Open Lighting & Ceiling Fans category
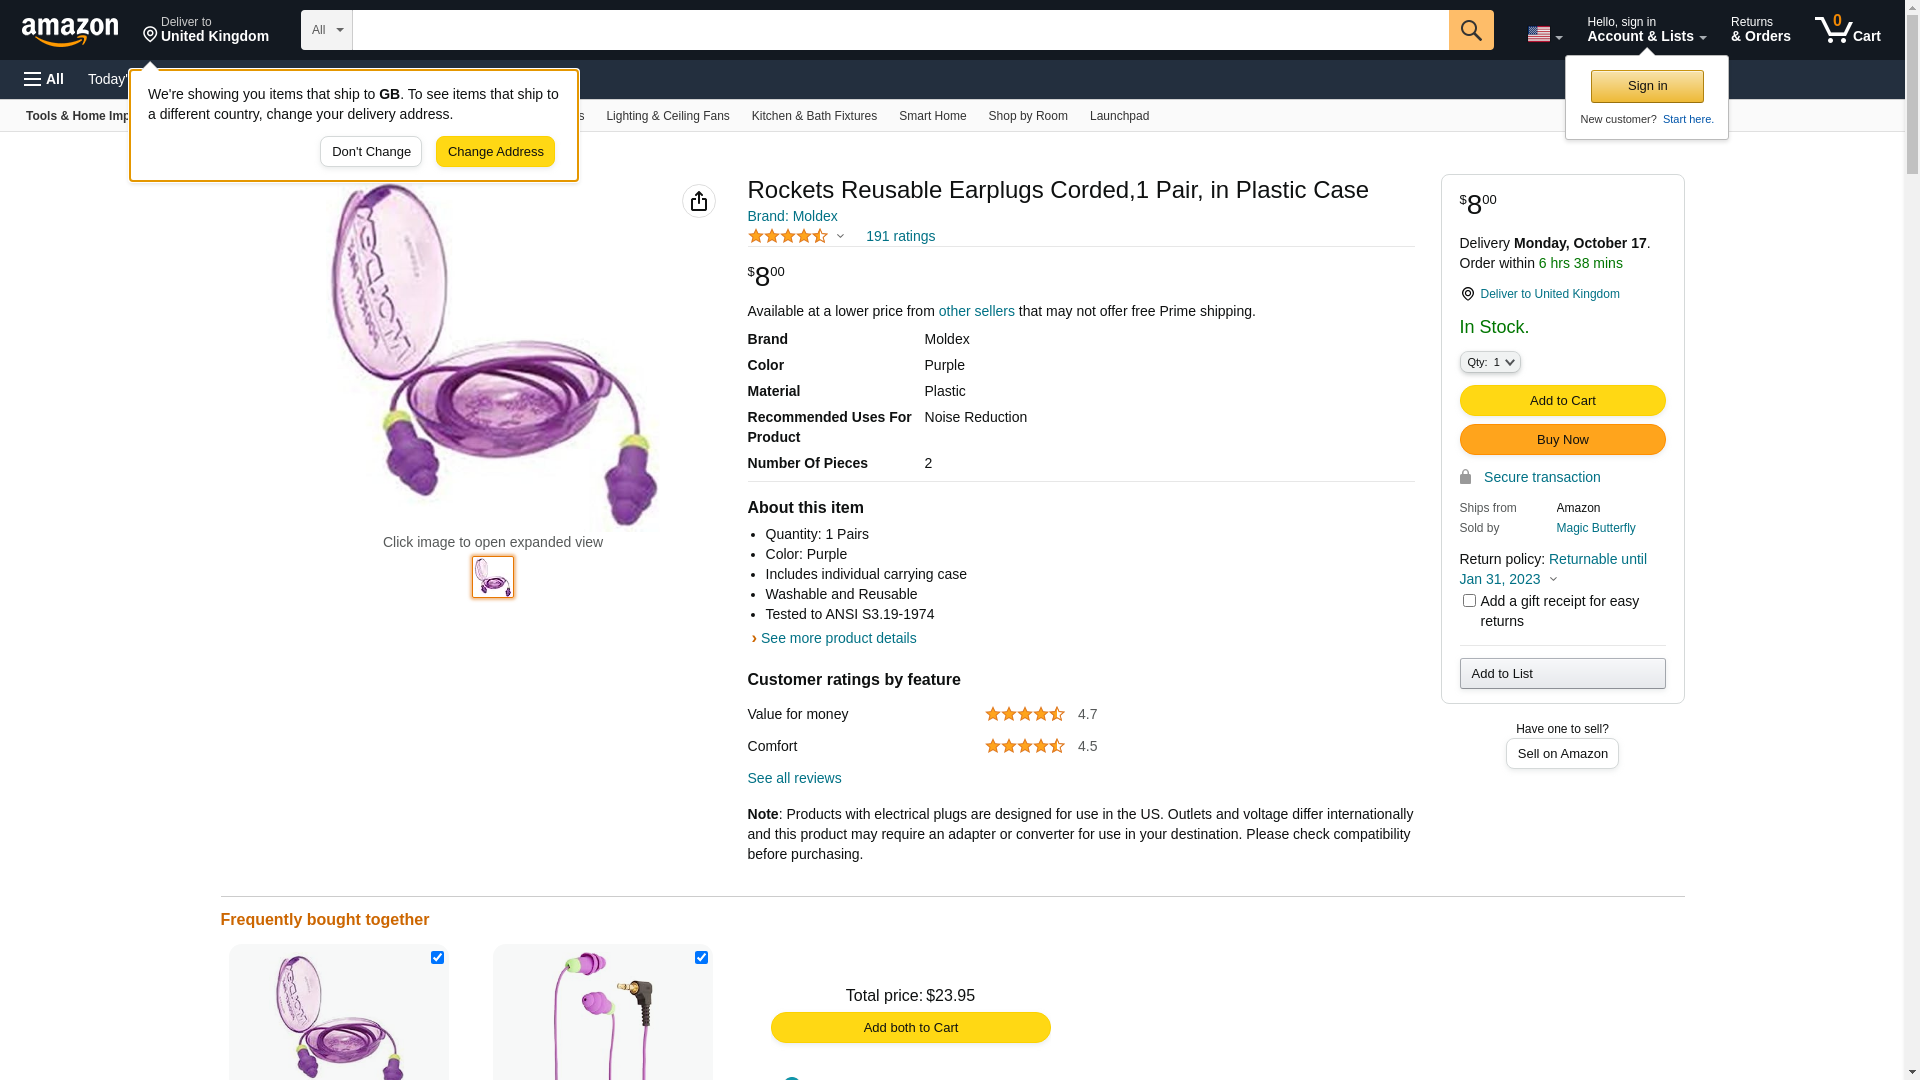This screenshot has height=1080, width=1920. coord(667,116)
